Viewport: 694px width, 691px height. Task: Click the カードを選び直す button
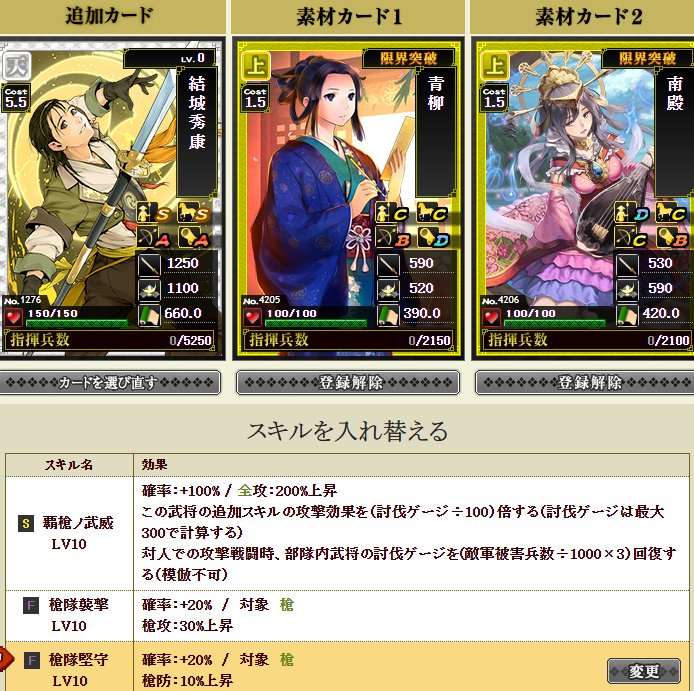[x=110, y=382]
